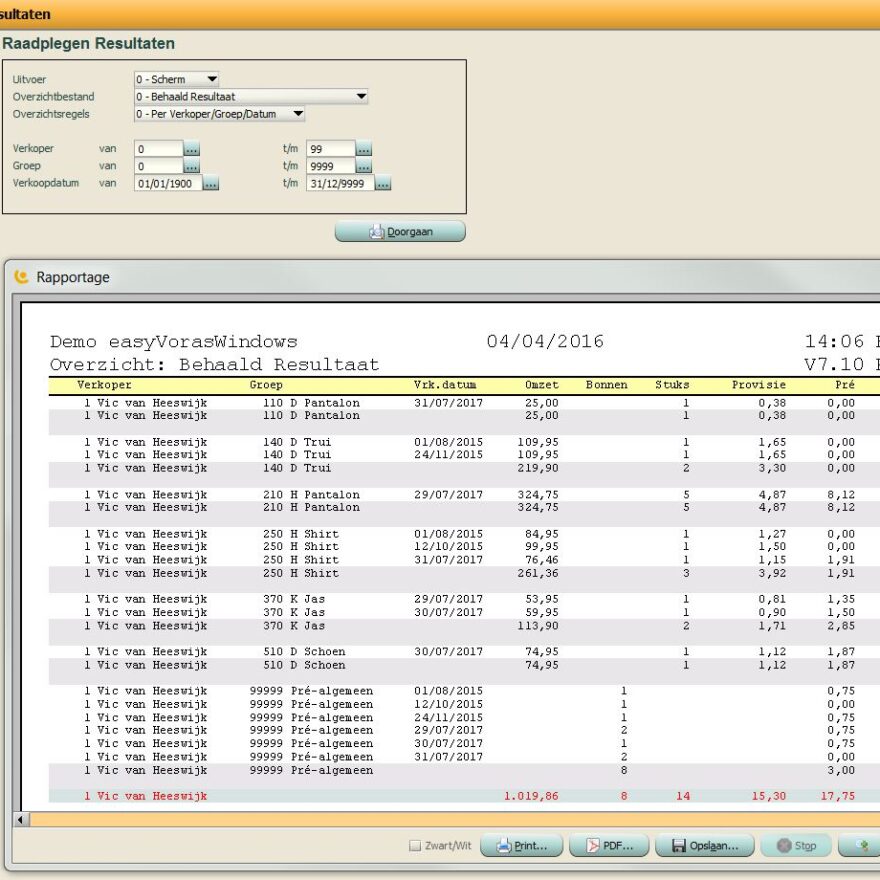
Task: Click the Verkoper t/m input field
Action: pyautogui.click(x=331, y=149)
